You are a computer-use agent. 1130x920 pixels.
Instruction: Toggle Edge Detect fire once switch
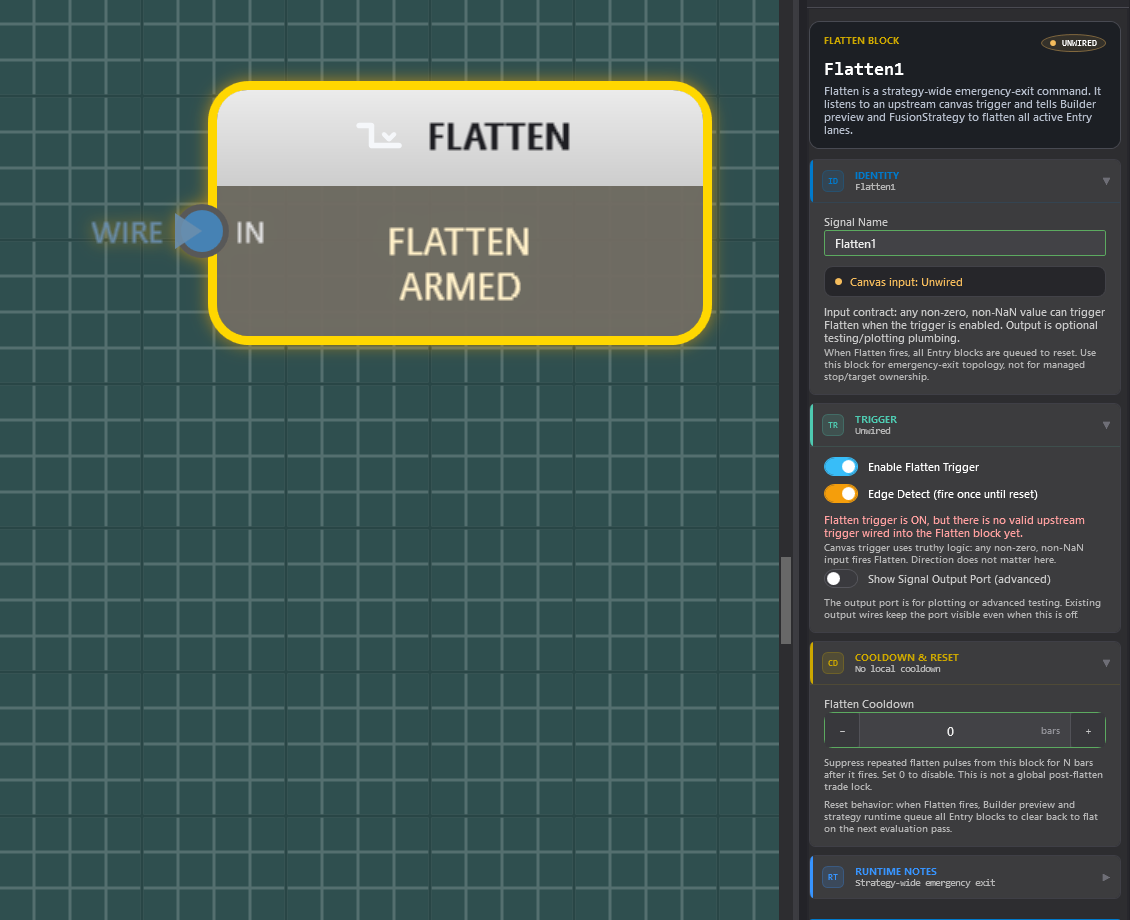[840, 494]
